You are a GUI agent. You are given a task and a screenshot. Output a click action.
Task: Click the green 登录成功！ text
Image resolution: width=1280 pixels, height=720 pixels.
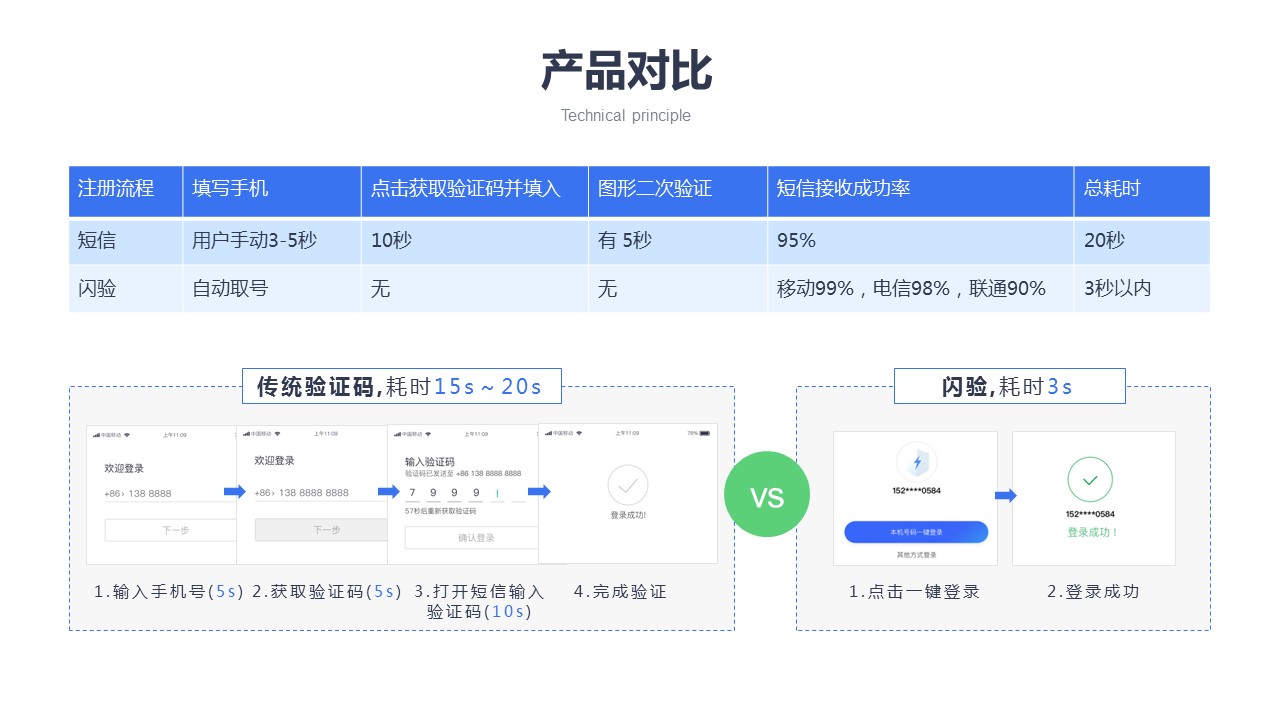pos(1092,532)
